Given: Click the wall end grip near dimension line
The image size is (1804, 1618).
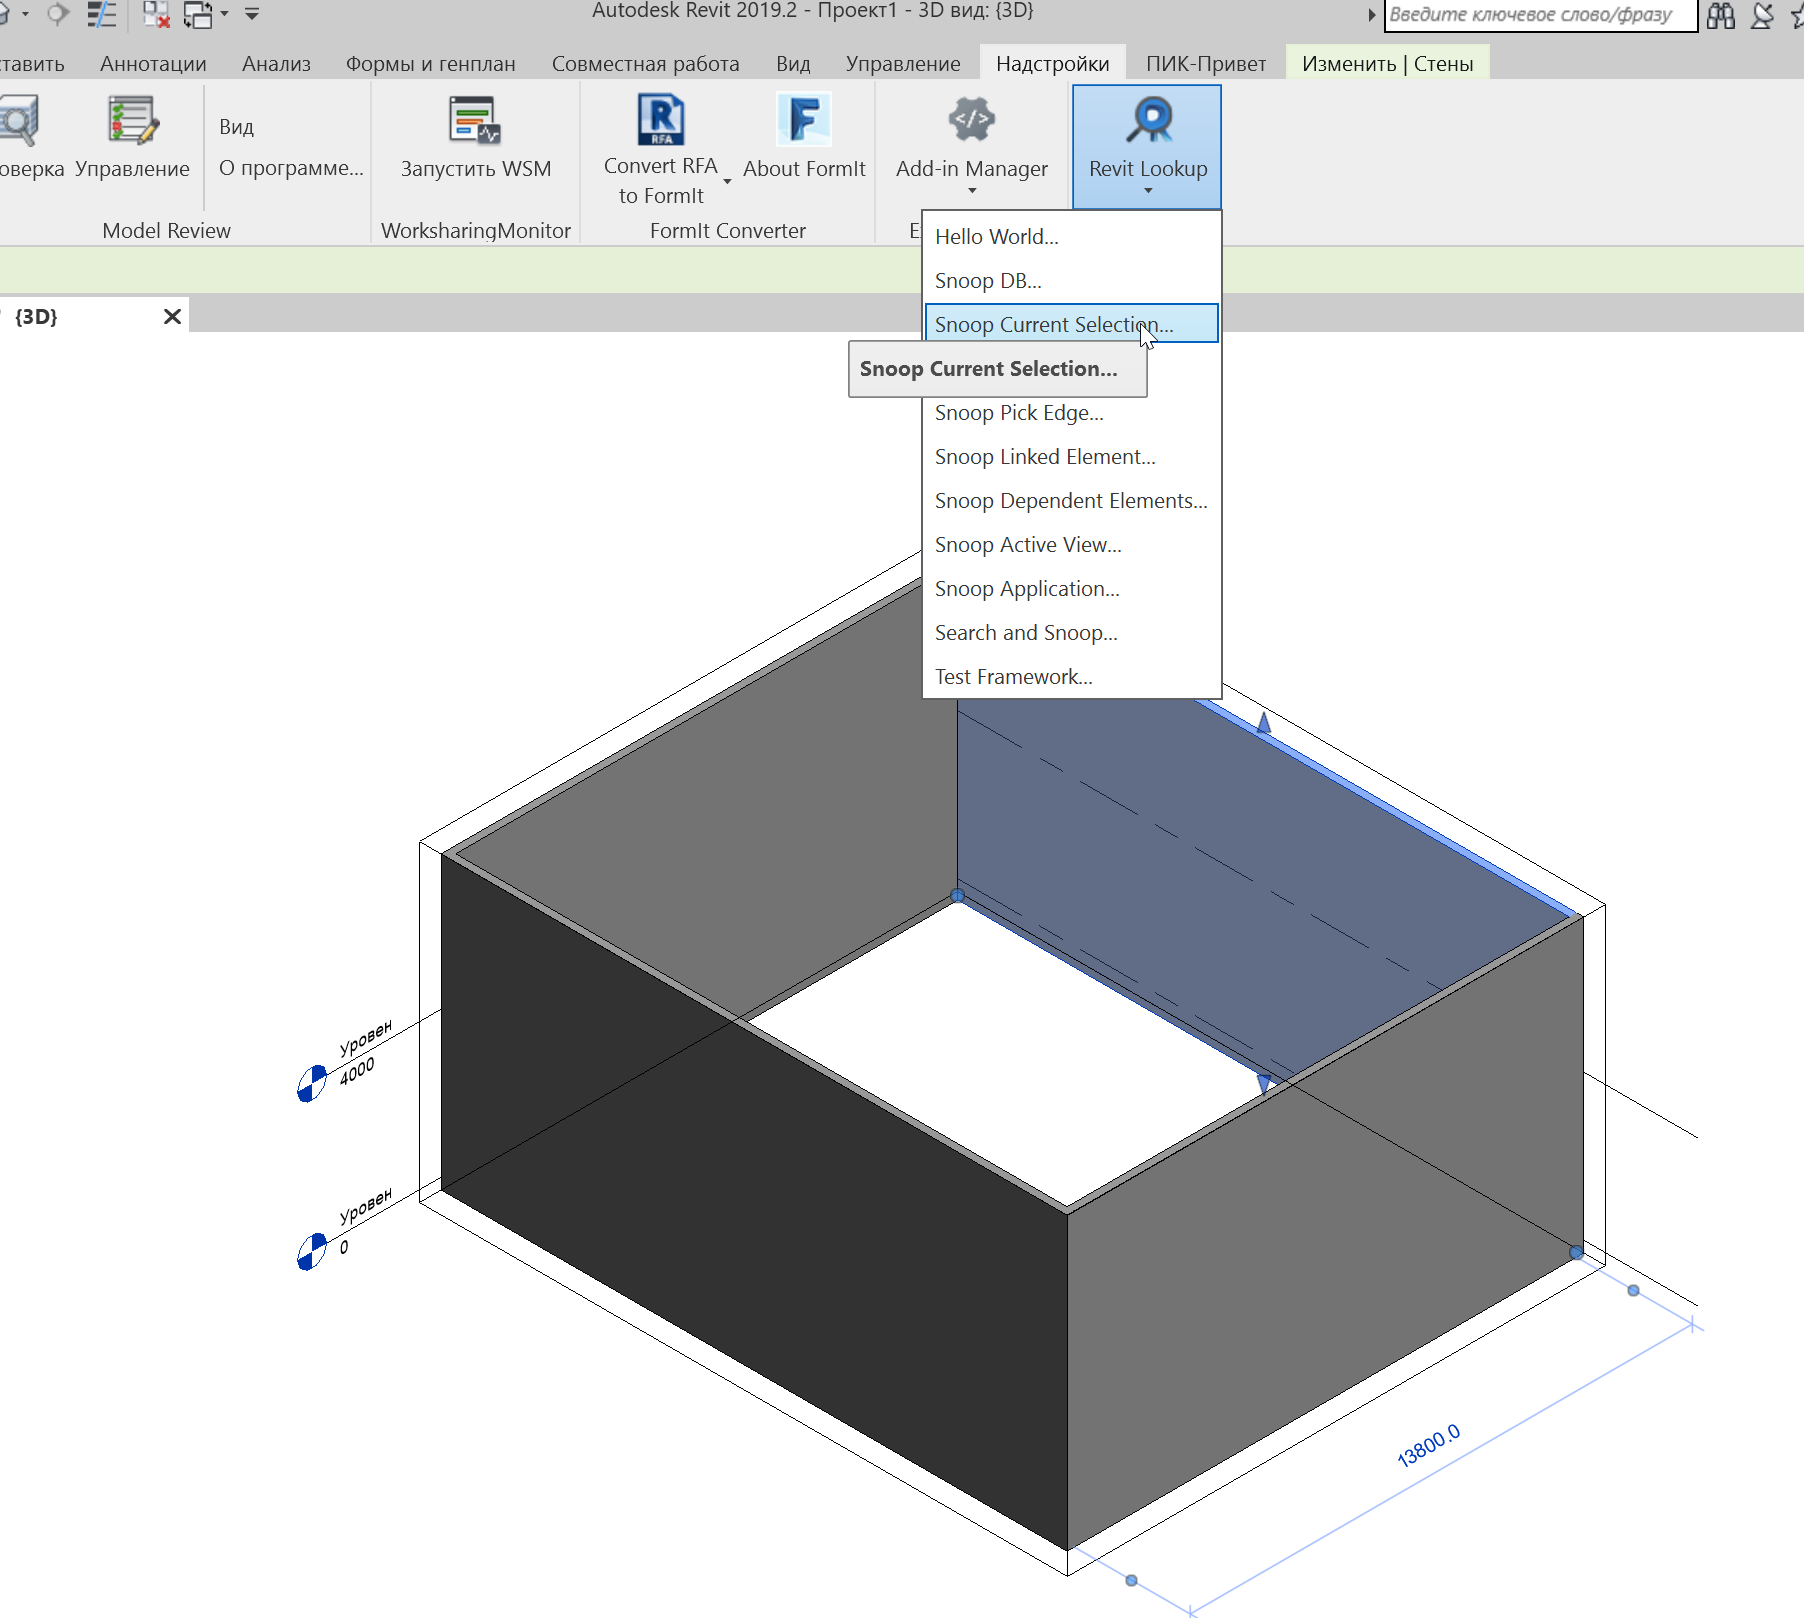Looking at the screenshot, I should tap(1576, 1252).
